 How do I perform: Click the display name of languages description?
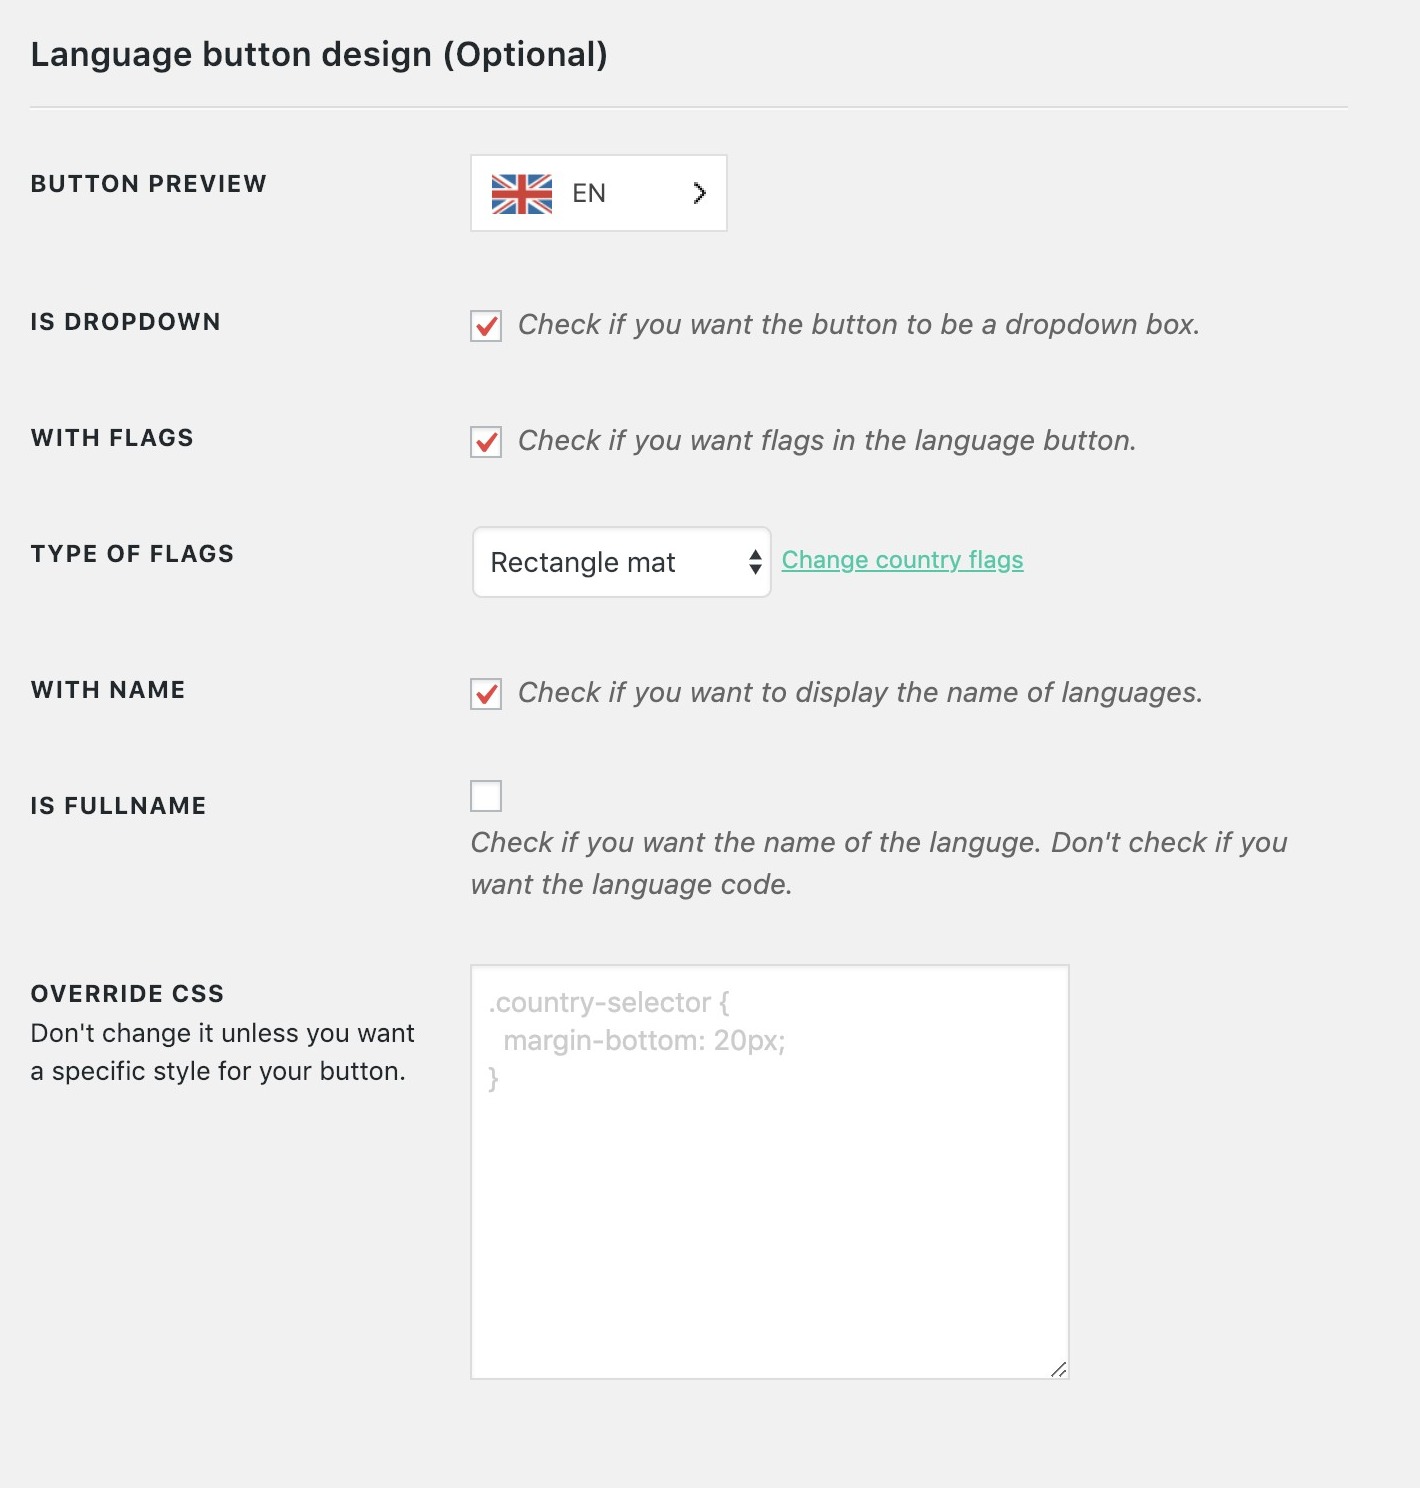click(860, 693)
